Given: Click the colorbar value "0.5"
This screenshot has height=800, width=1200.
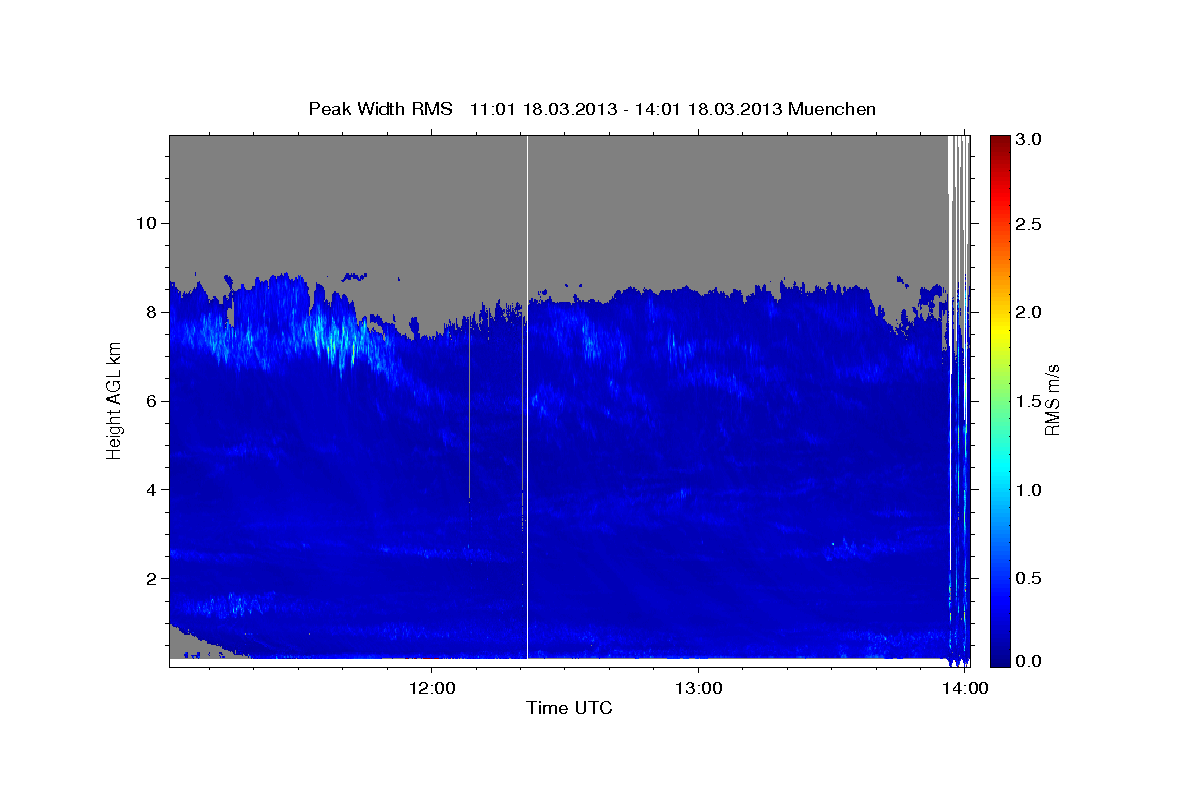Looking at the screenshot, I should (1030, 579).
